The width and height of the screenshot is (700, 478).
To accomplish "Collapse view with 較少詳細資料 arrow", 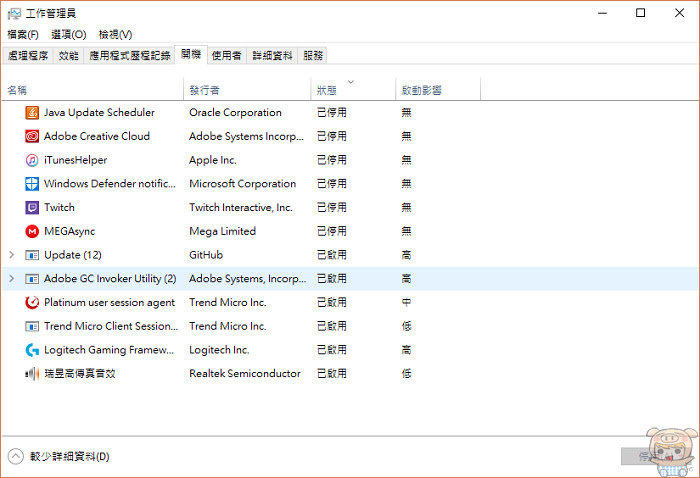I will coord(15,456).
